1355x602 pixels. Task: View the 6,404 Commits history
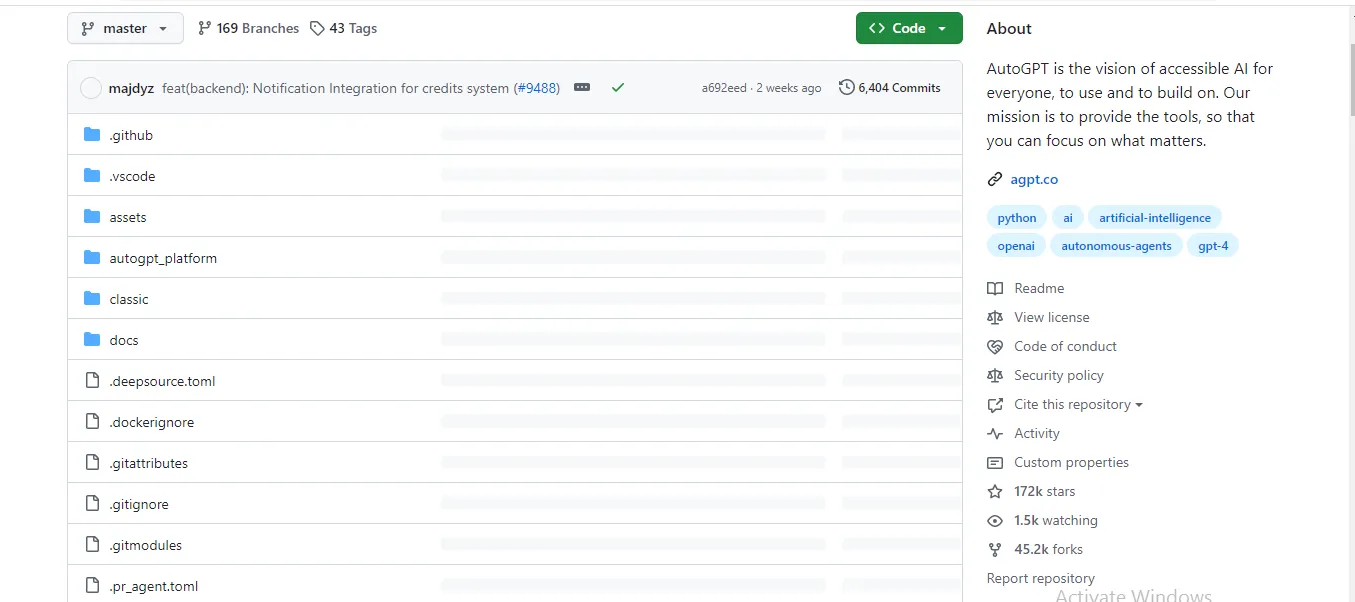click(890, 88)
